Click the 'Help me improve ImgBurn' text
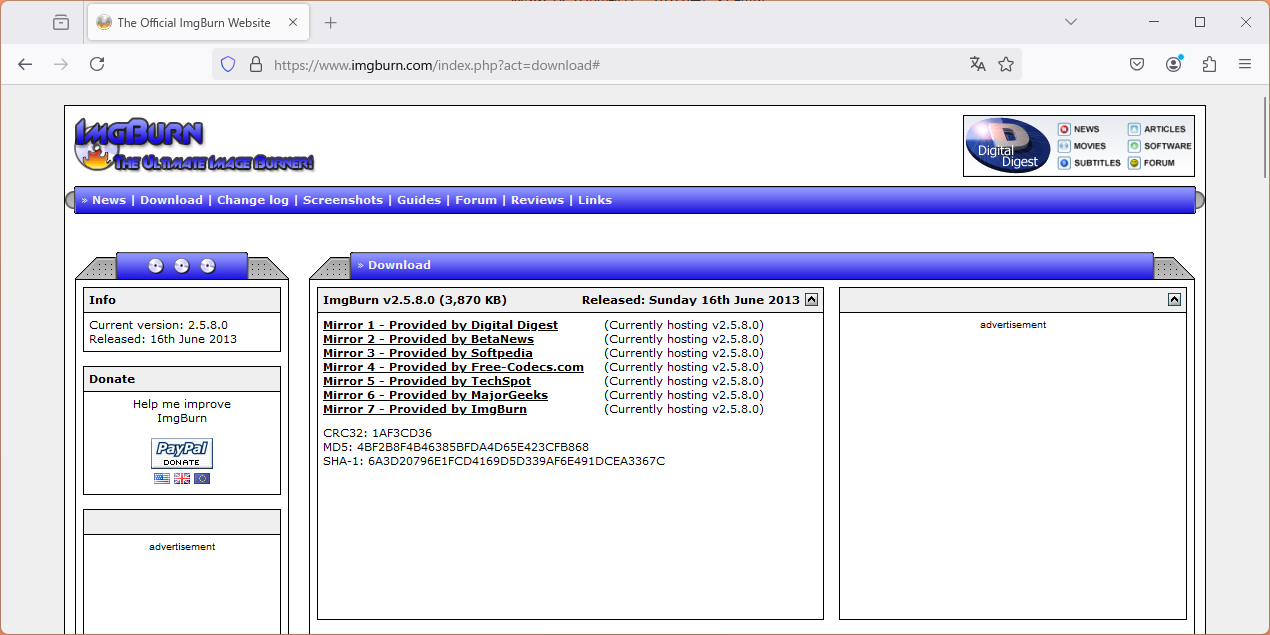Image resolution: width=1270 pixels, height=635 pixels. [182, 411]
